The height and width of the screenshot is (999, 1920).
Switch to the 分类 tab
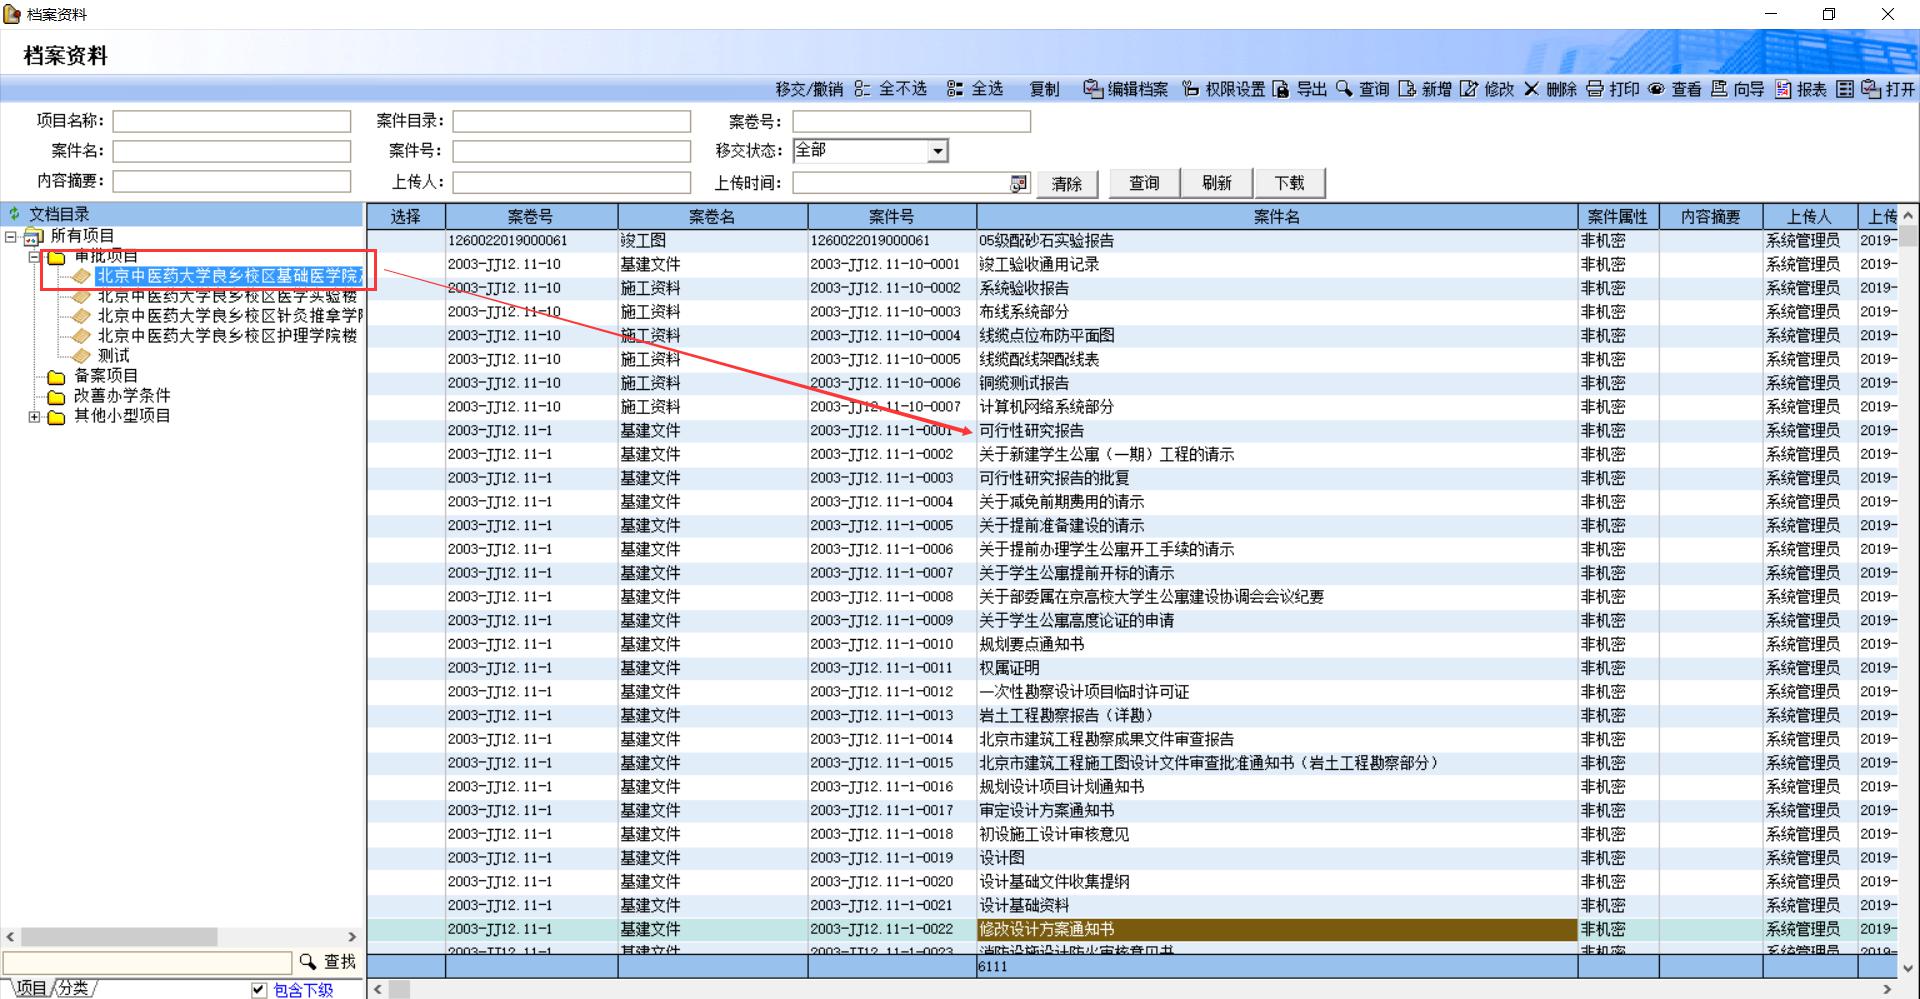click(x=73, y=988)
